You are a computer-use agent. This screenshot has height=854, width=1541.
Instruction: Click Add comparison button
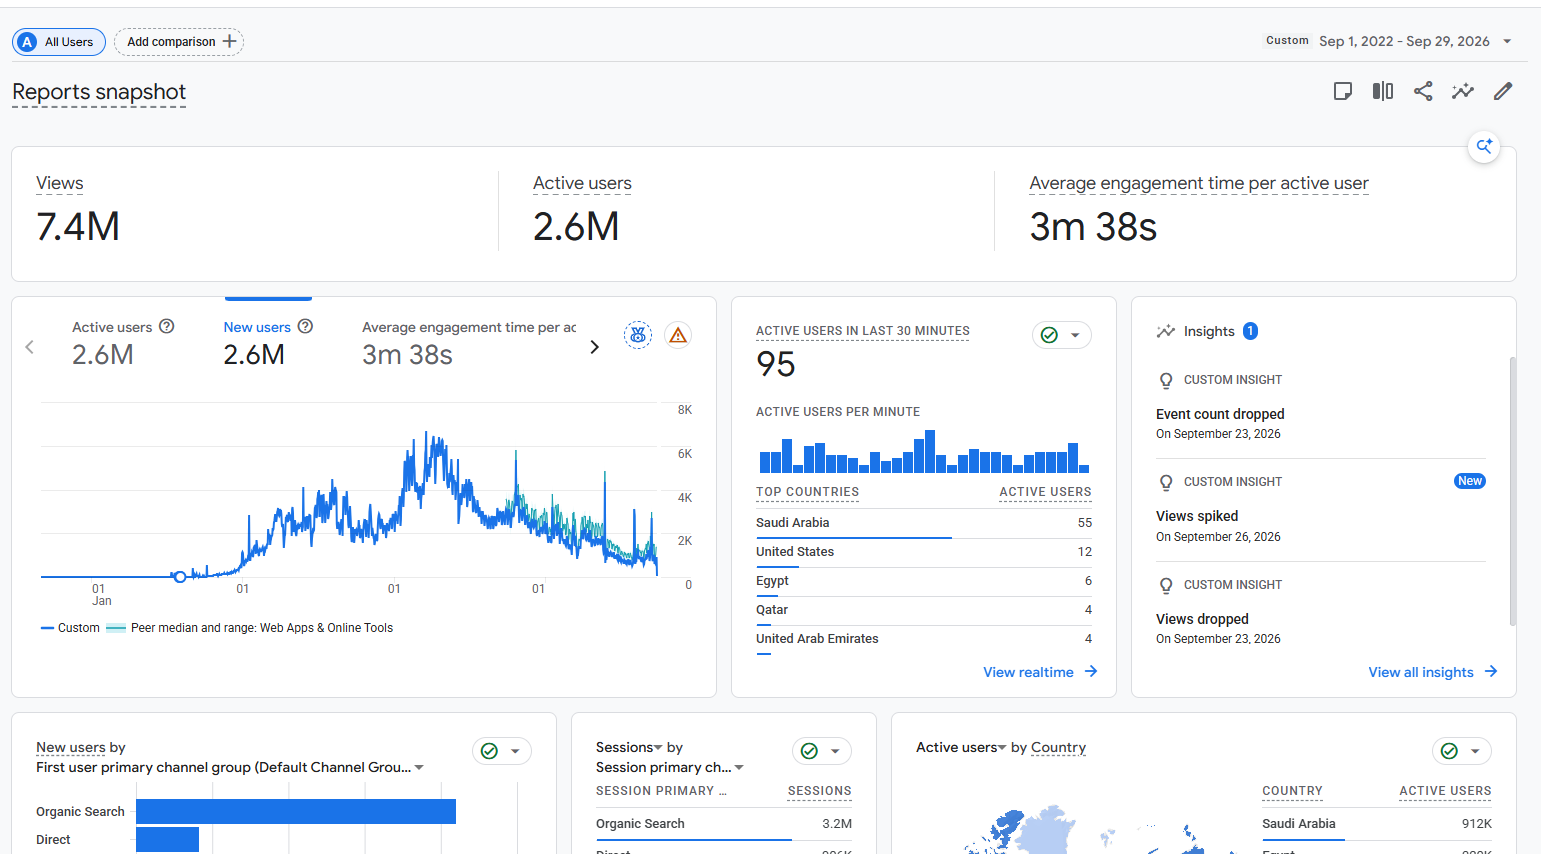tap(179, 41)
